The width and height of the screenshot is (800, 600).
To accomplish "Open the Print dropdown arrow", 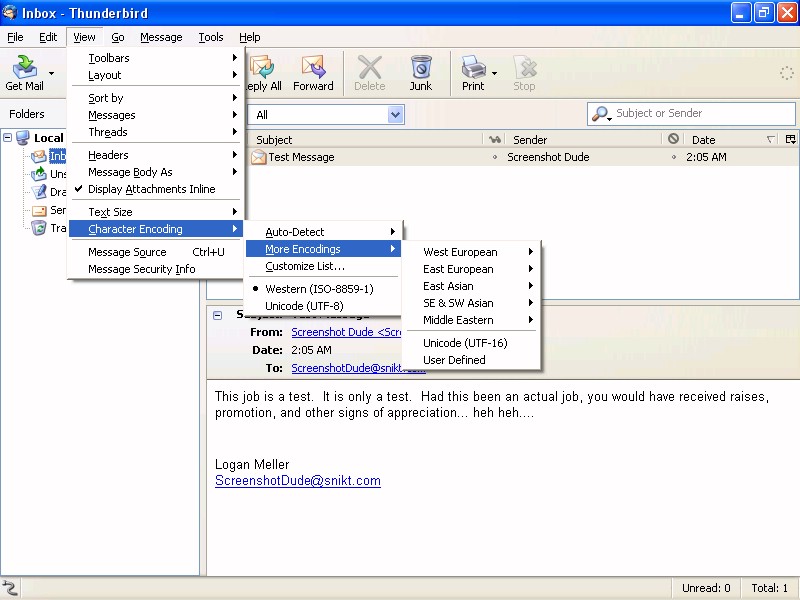I will (x=494, y=73).
